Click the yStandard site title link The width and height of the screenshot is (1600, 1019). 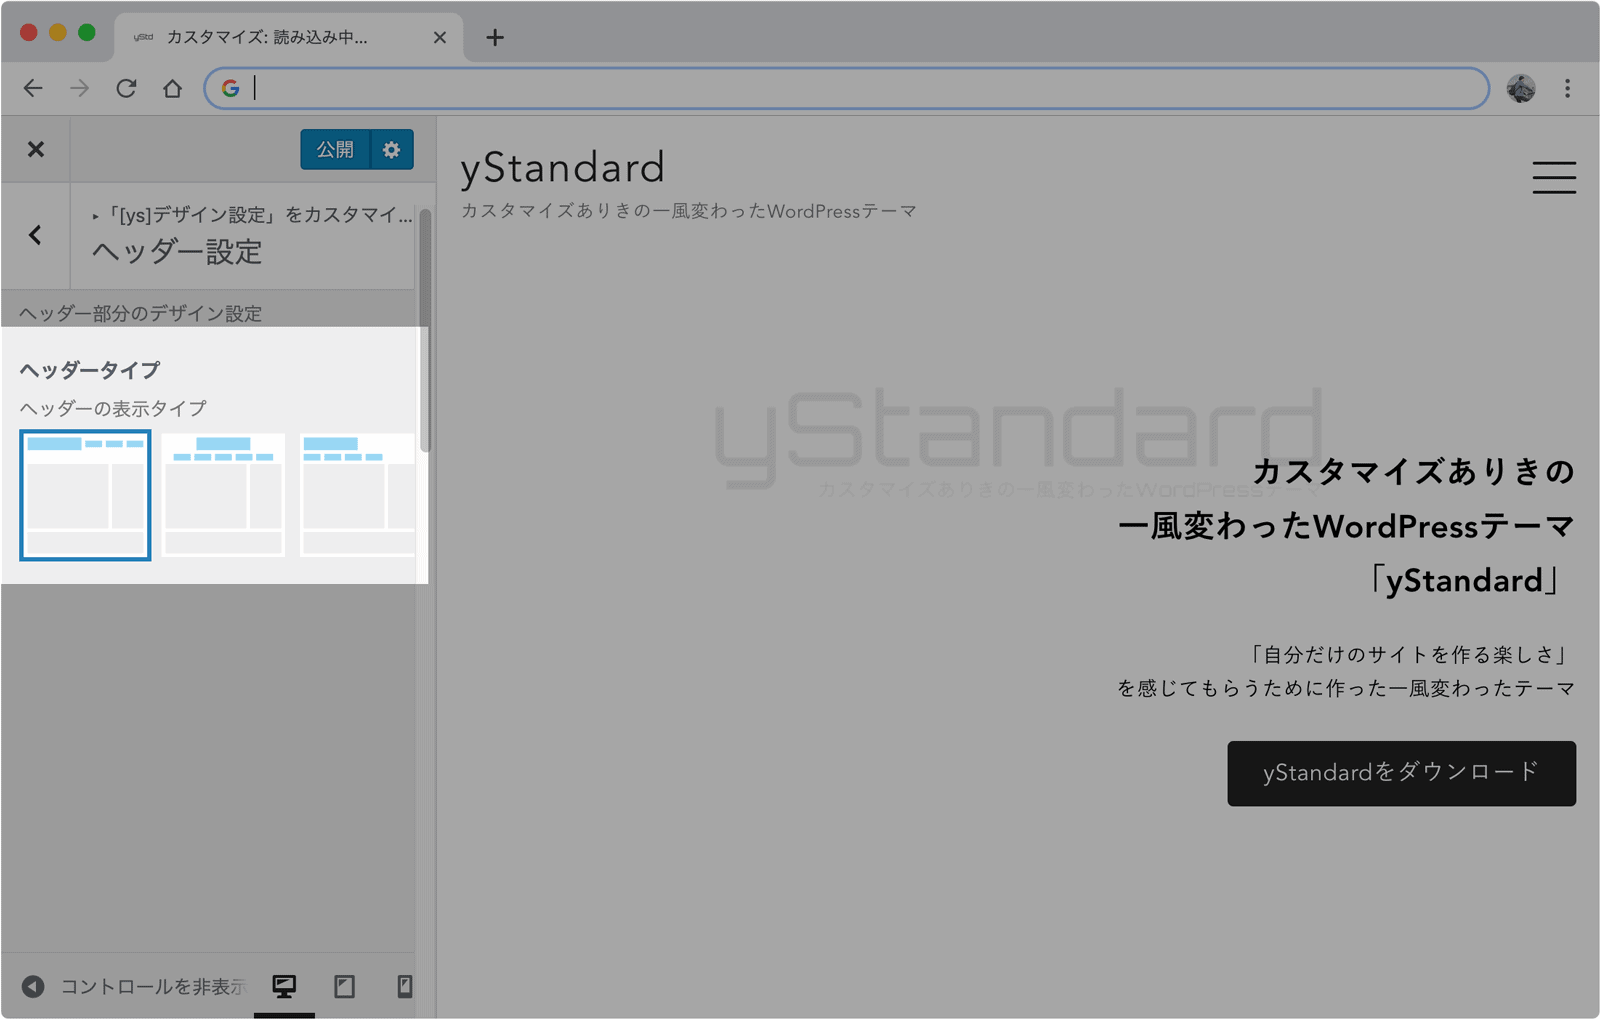tap(562, 167)
